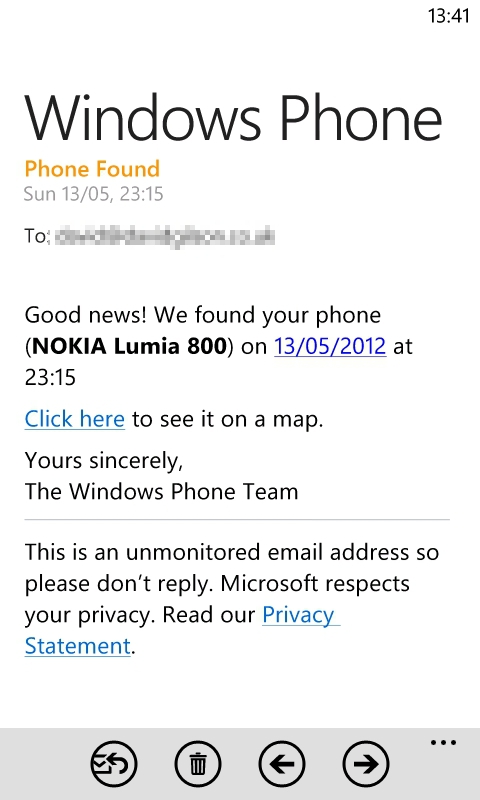
Task: Open the 'Privacy' link text
Action: pyautogui.click(x=301, y=615)
